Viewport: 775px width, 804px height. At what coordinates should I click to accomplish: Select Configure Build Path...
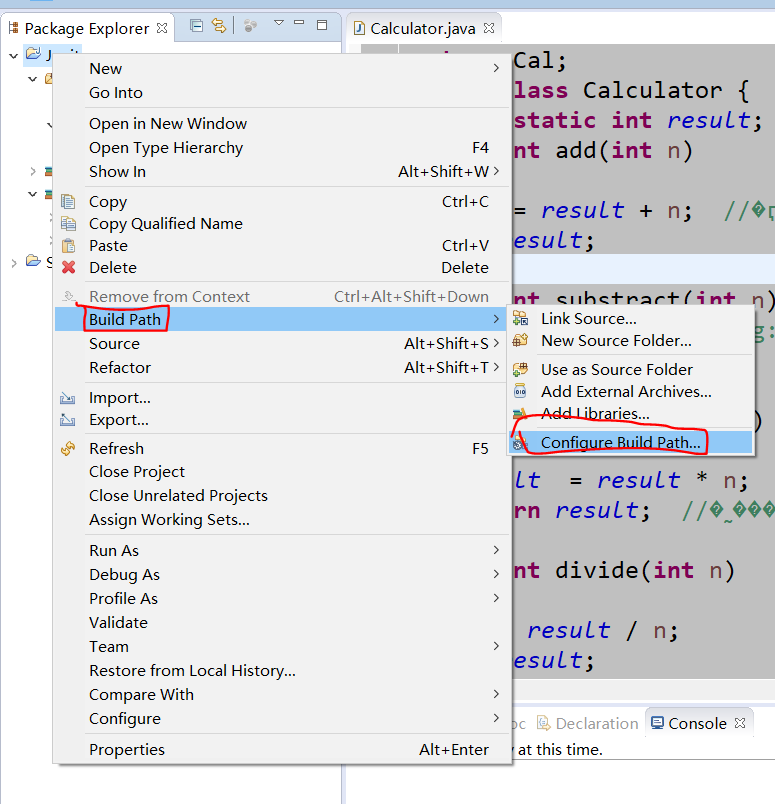point(631,442)
